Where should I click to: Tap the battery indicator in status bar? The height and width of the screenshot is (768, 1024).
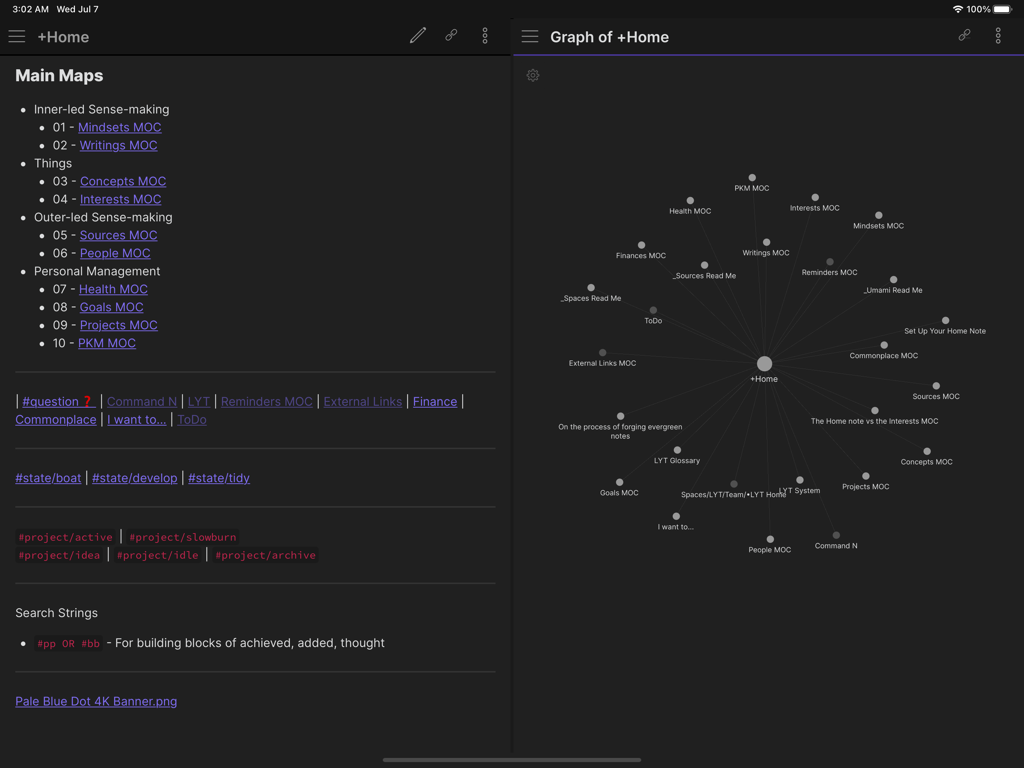point(1002,9)
